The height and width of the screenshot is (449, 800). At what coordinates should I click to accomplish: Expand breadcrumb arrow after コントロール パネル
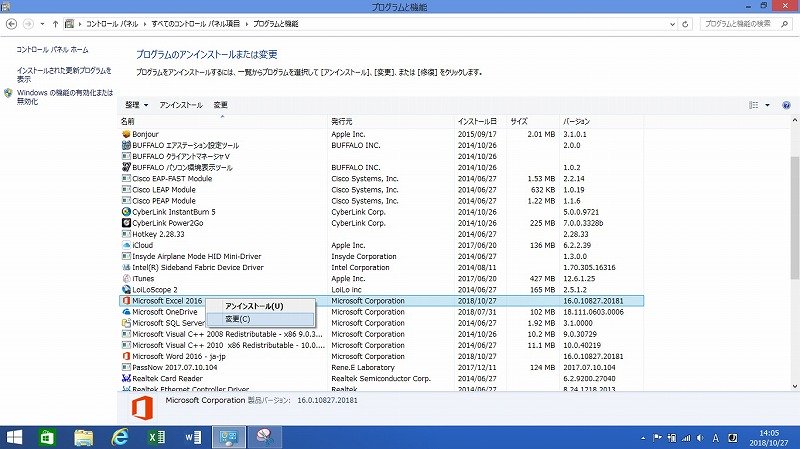145,24
